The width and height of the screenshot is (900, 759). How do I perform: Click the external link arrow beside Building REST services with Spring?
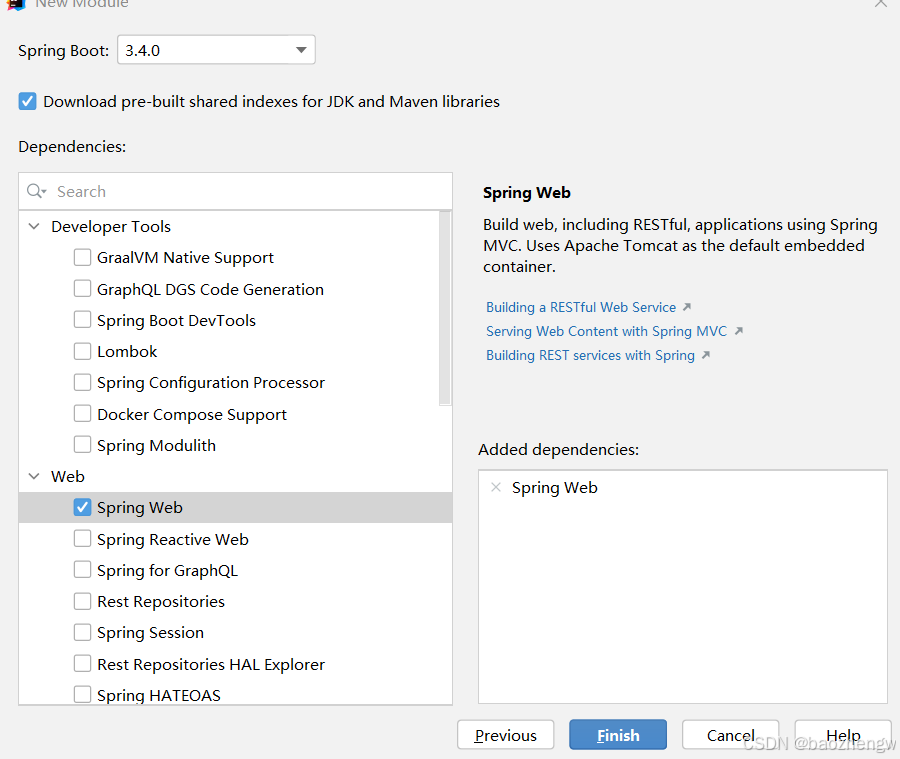point(703,355)
